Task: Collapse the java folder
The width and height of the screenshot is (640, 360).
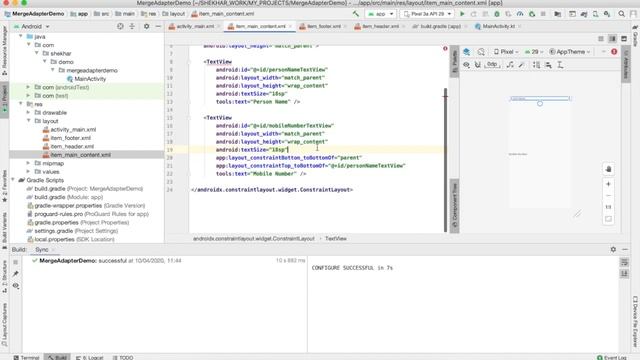Action: tap(21, 36)
